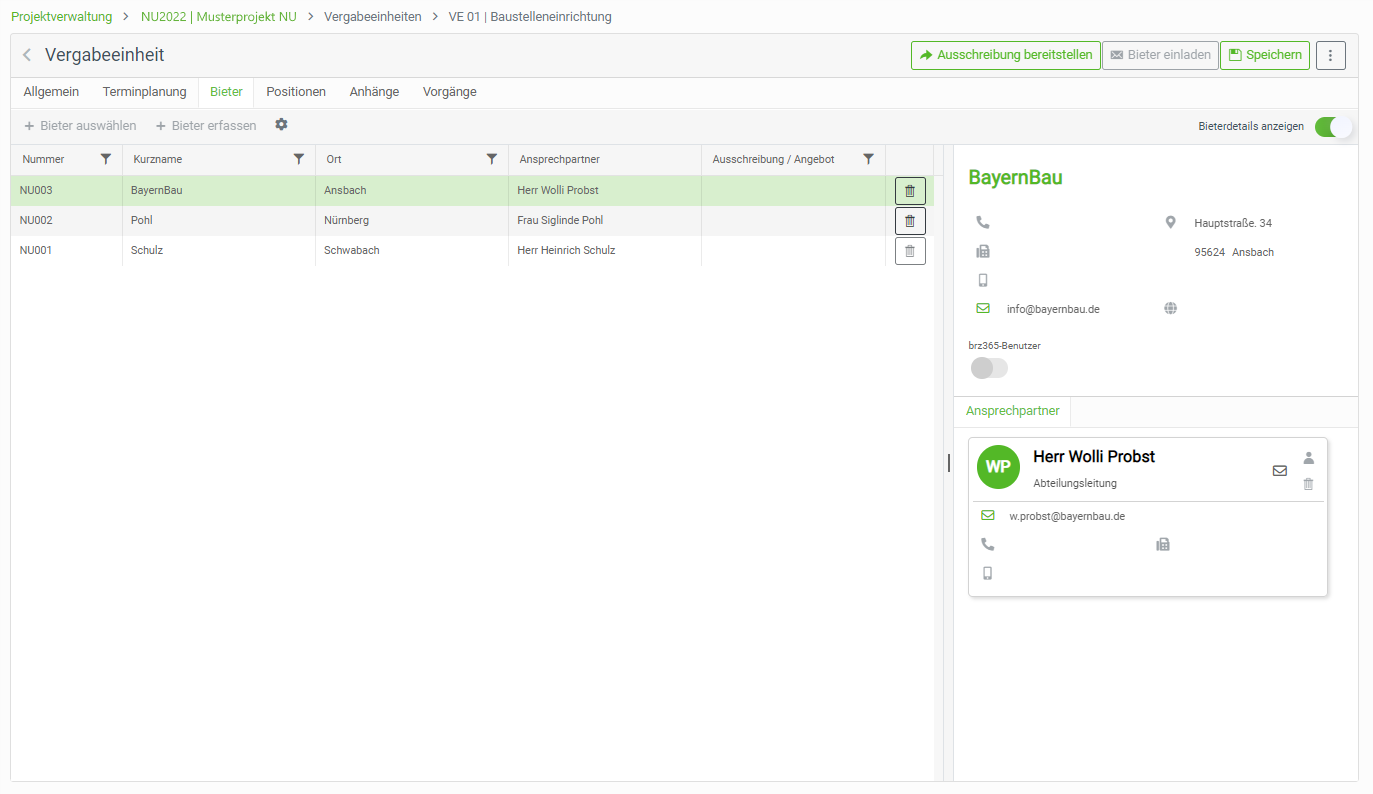The image size is (1373, 794).
Task: Send mail via envelope icon on Wolli Probst card
Action: coord(1280,470)
